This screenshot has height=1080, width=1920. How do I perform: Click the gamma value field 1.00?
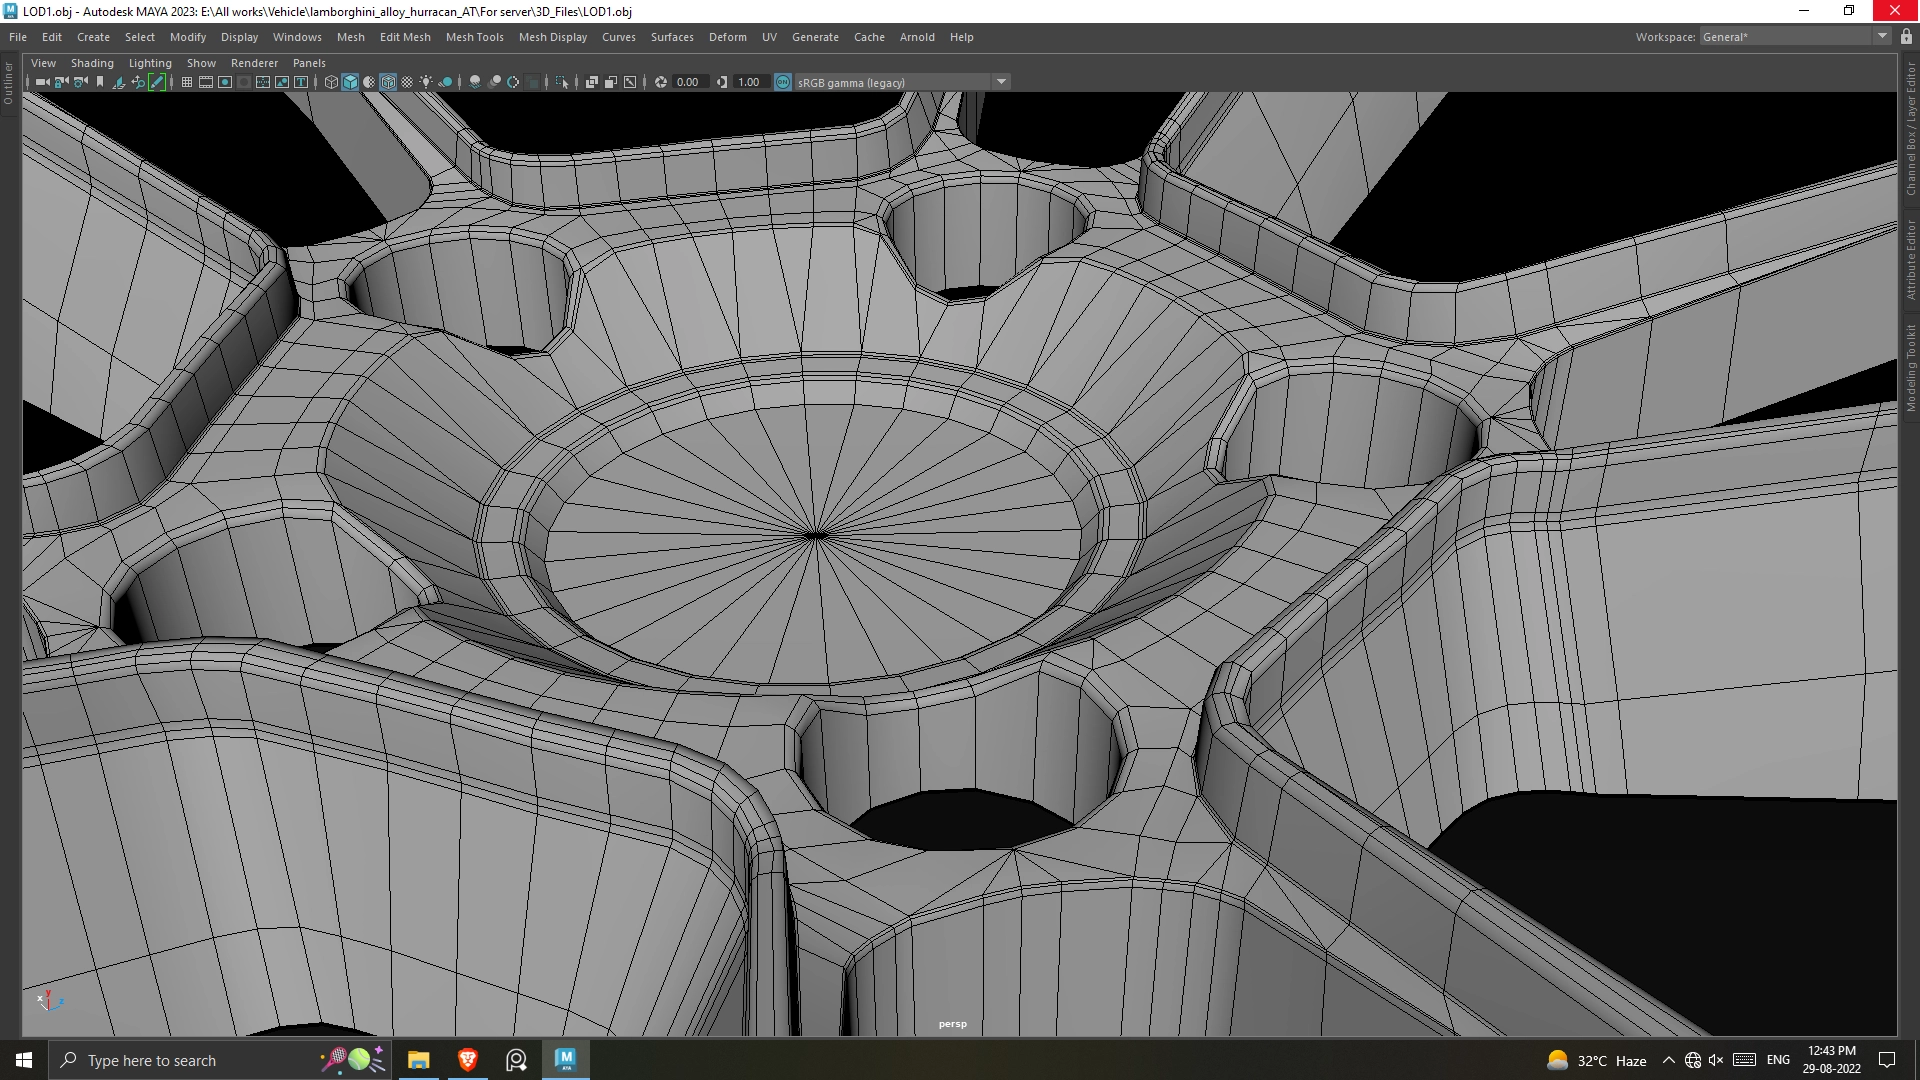click(749, 82)
